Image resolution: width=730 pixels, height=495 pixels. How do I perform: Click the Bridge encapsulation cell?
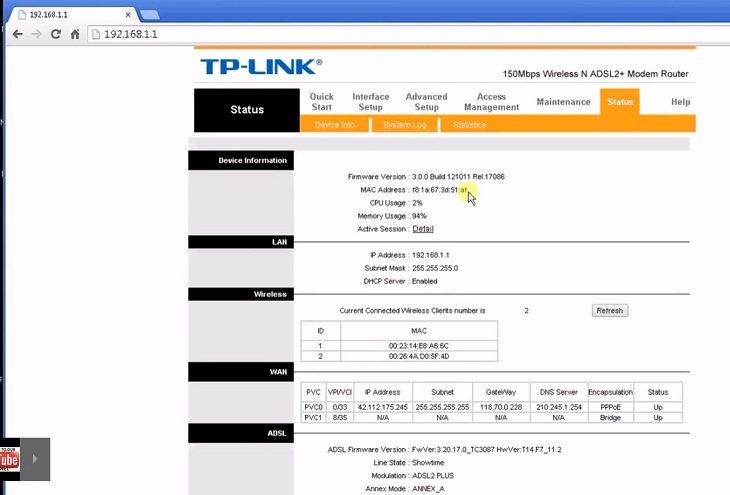tap(610, 418)
